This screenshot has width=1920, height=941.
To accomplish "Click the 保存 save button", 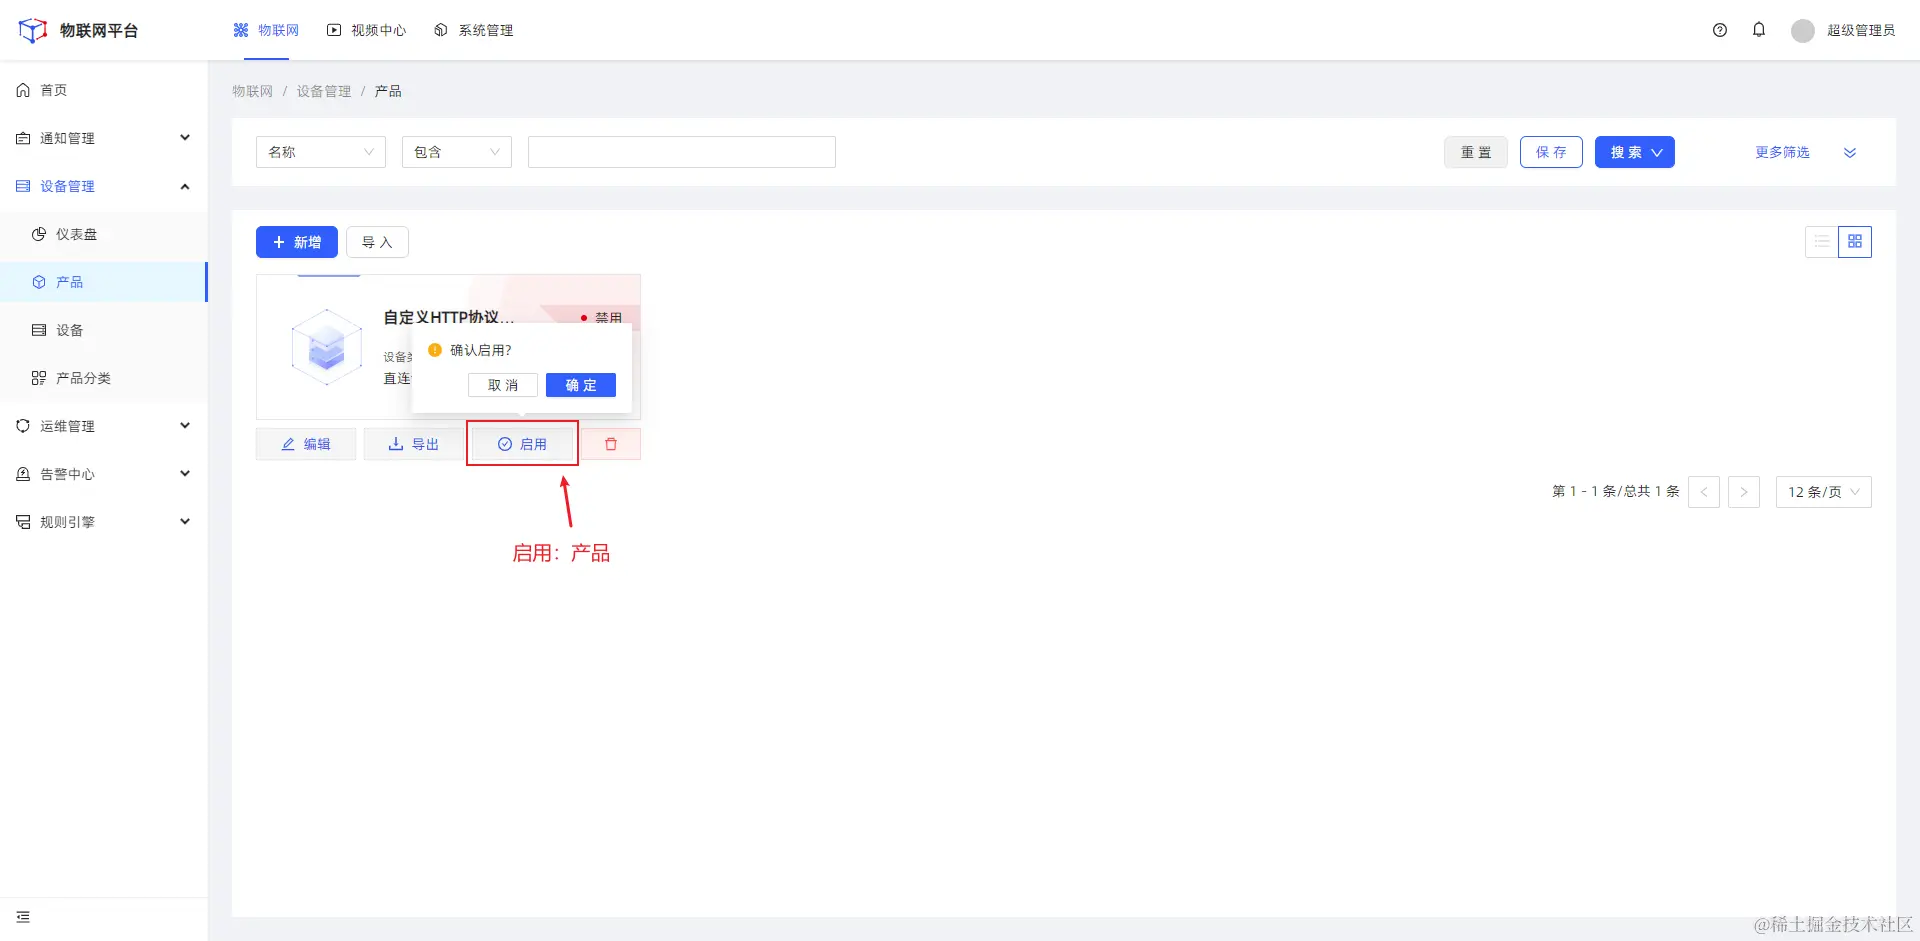I will (x=1551, y=152).
